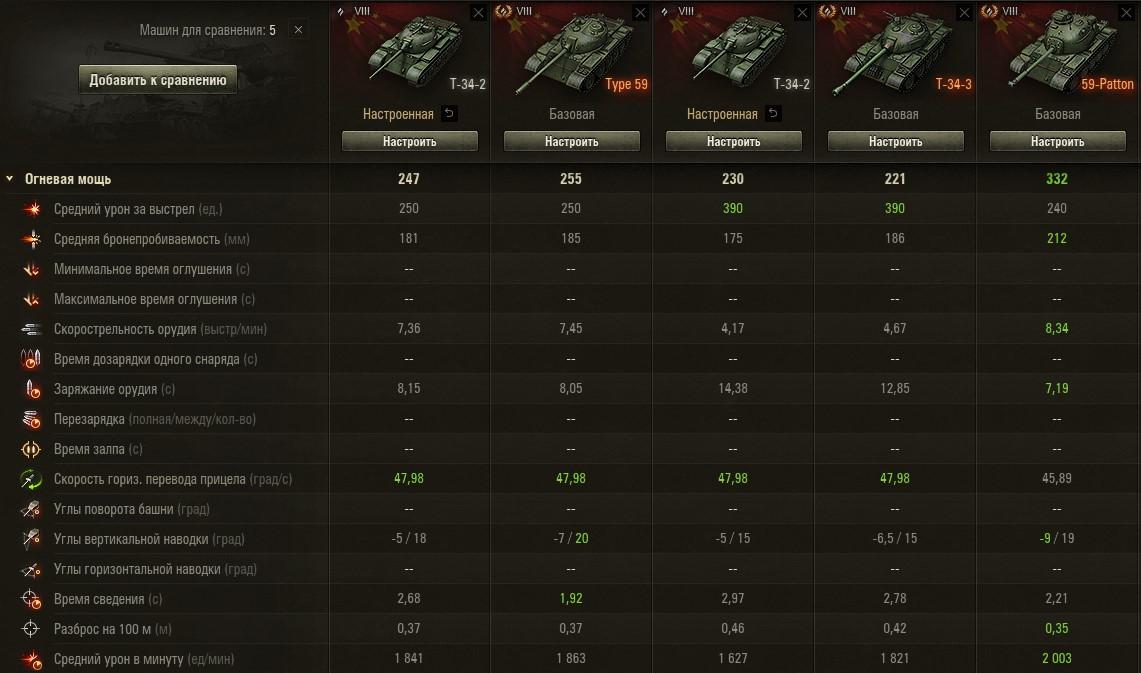This screenshot has height=673, width=1141.
Task: Click the dispersion at 100 m crosshair icon
Action: tap(31, 629)
